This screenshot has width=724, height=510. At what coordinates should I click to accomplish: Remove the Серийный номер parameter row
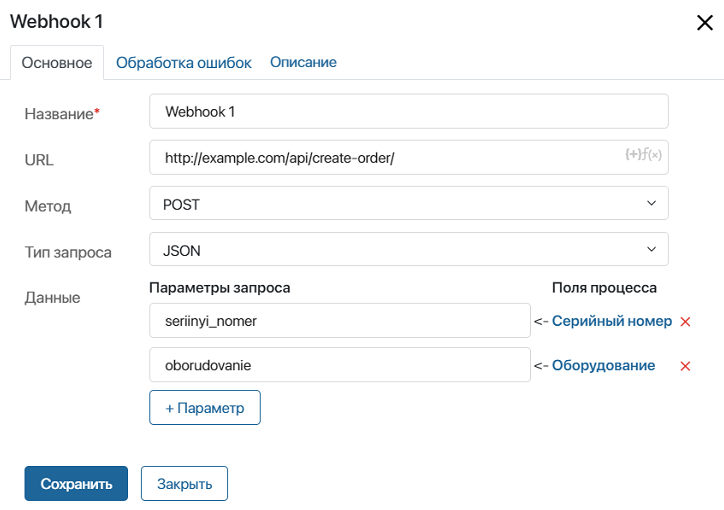(685, 322)
